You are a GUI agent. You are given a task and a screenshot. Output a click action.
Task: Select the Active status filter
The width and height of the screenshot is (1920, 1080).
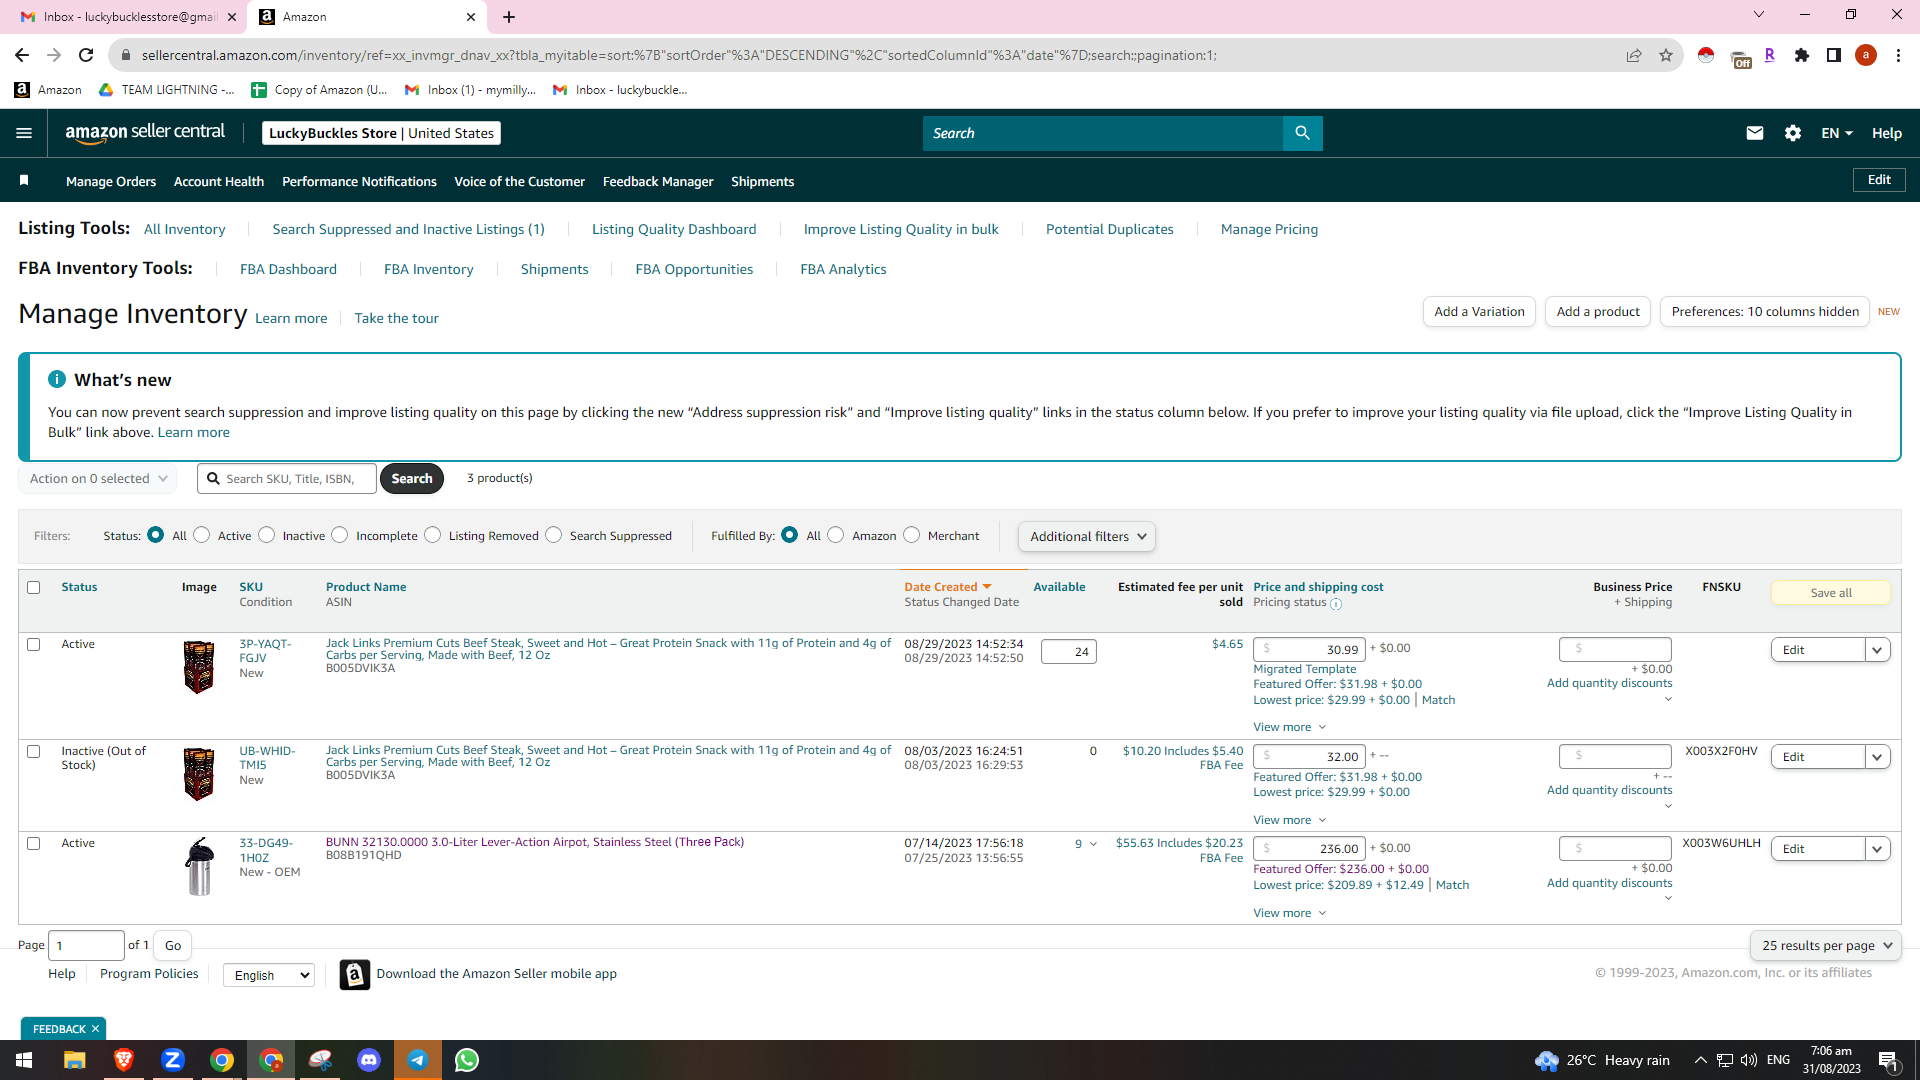pos(202,535)
